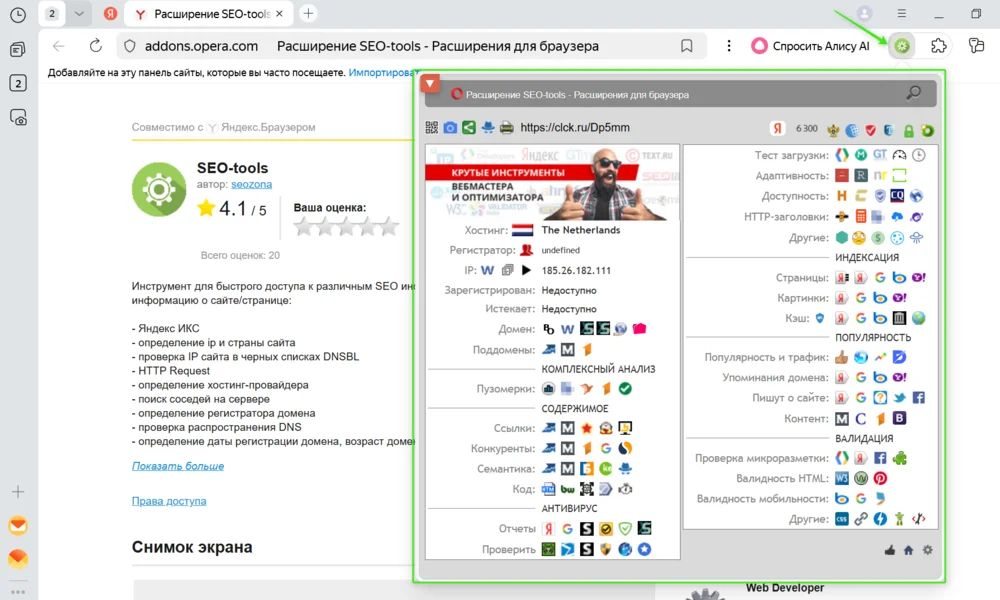Image resolution: width=1000 pixels, height=600 pixels.
Task: Click the IP address 185.26.182.111
Action: pyautogui.click(x=576, y=270)
